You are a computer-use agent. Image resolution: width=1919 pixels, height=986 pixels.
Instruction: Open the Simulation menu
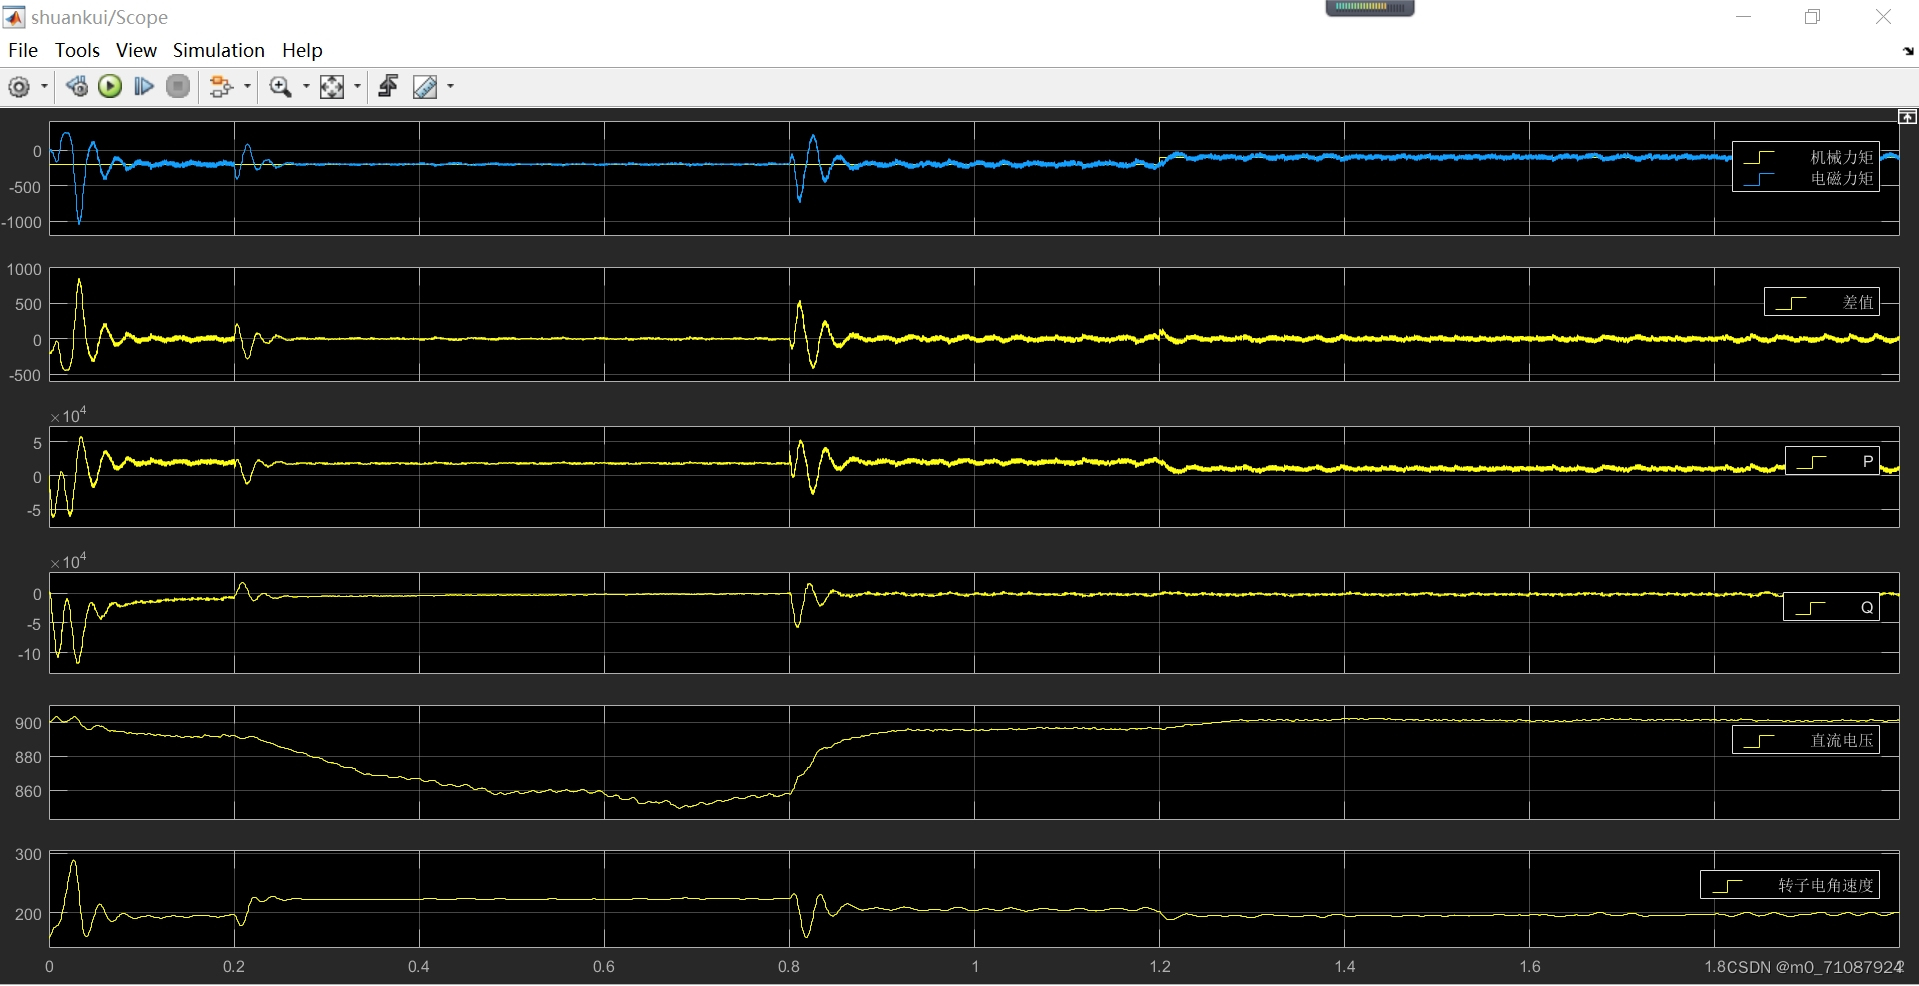(219, 50)
